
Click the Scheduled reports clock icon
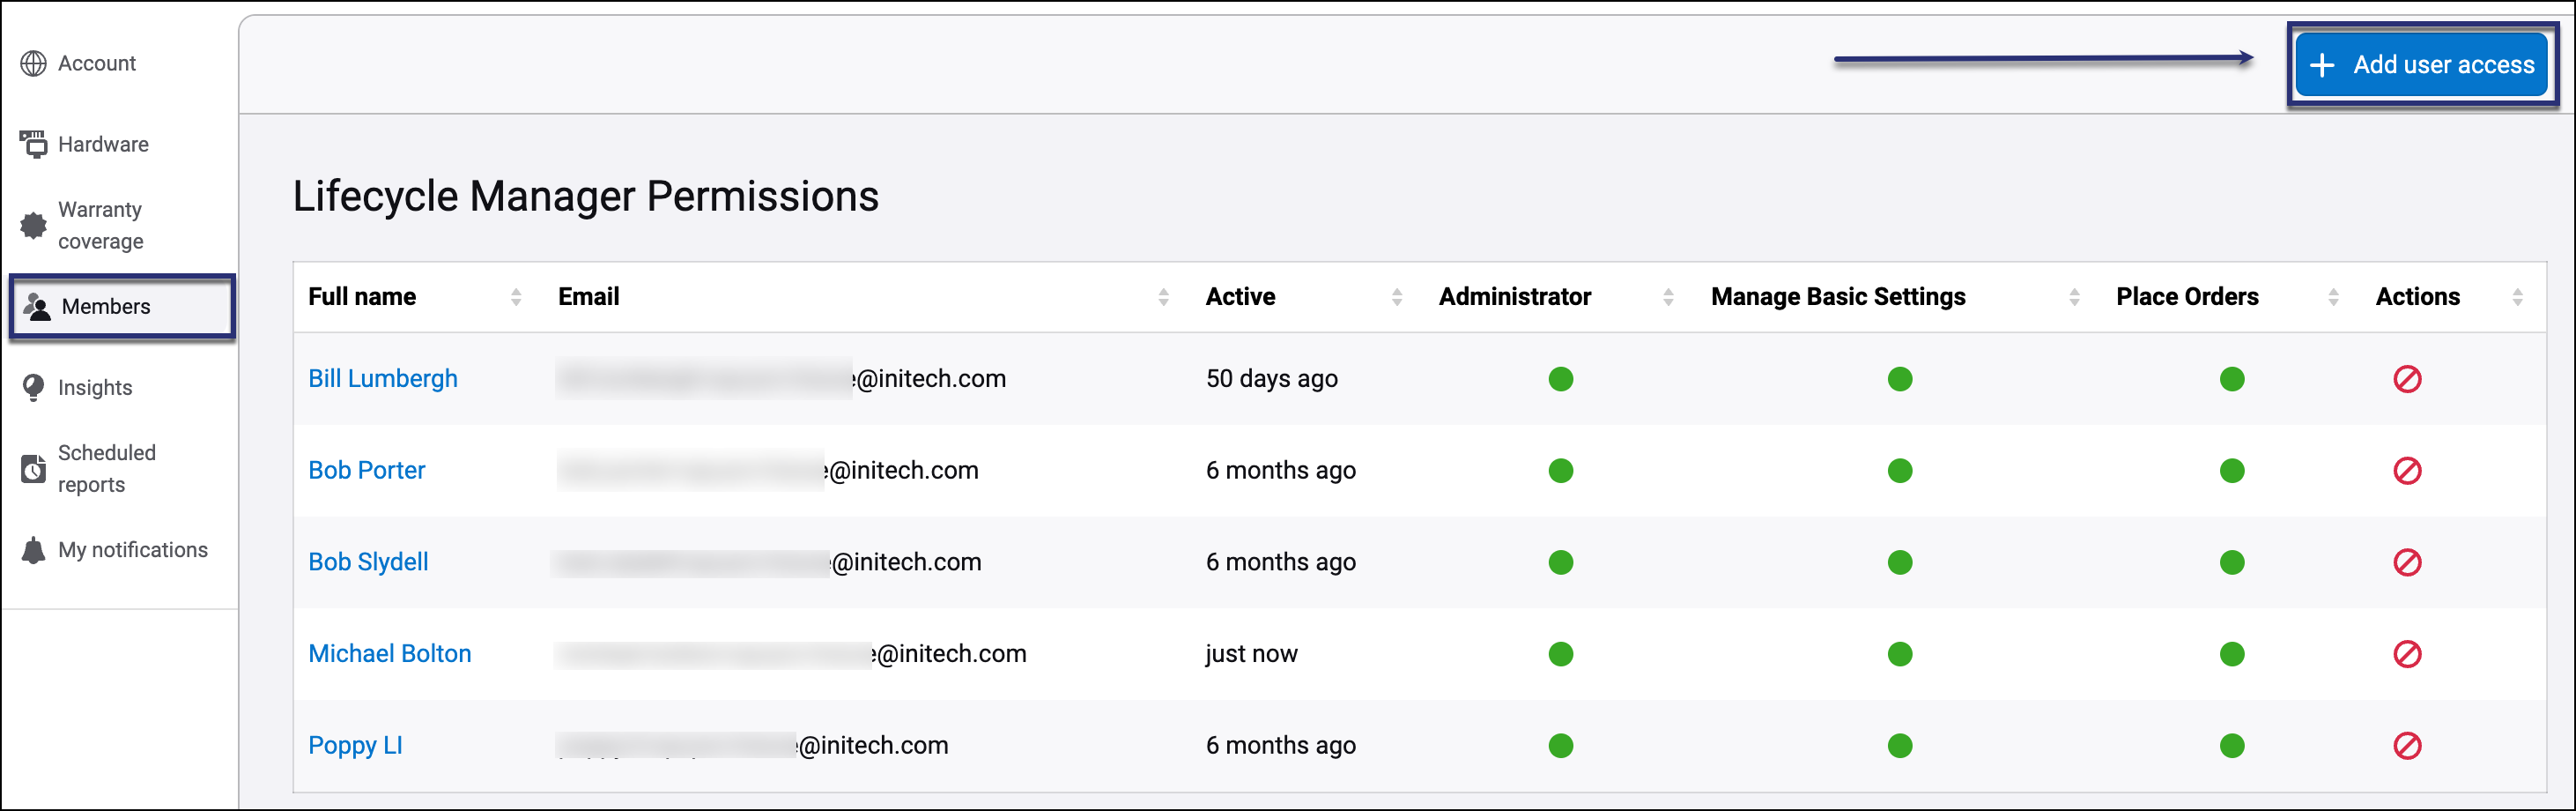[x=33, y=469]
